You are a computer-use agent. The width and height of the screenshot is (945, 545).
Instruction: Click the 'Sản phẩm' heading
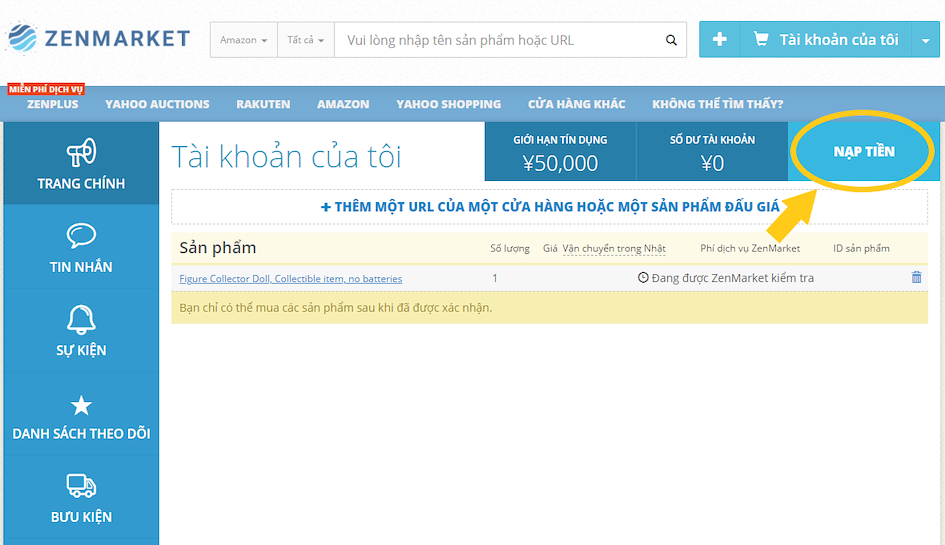point(218,248)
